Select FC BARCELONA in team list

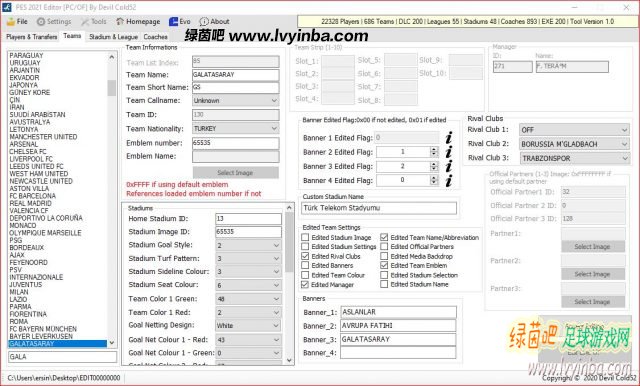pos(32,196)
